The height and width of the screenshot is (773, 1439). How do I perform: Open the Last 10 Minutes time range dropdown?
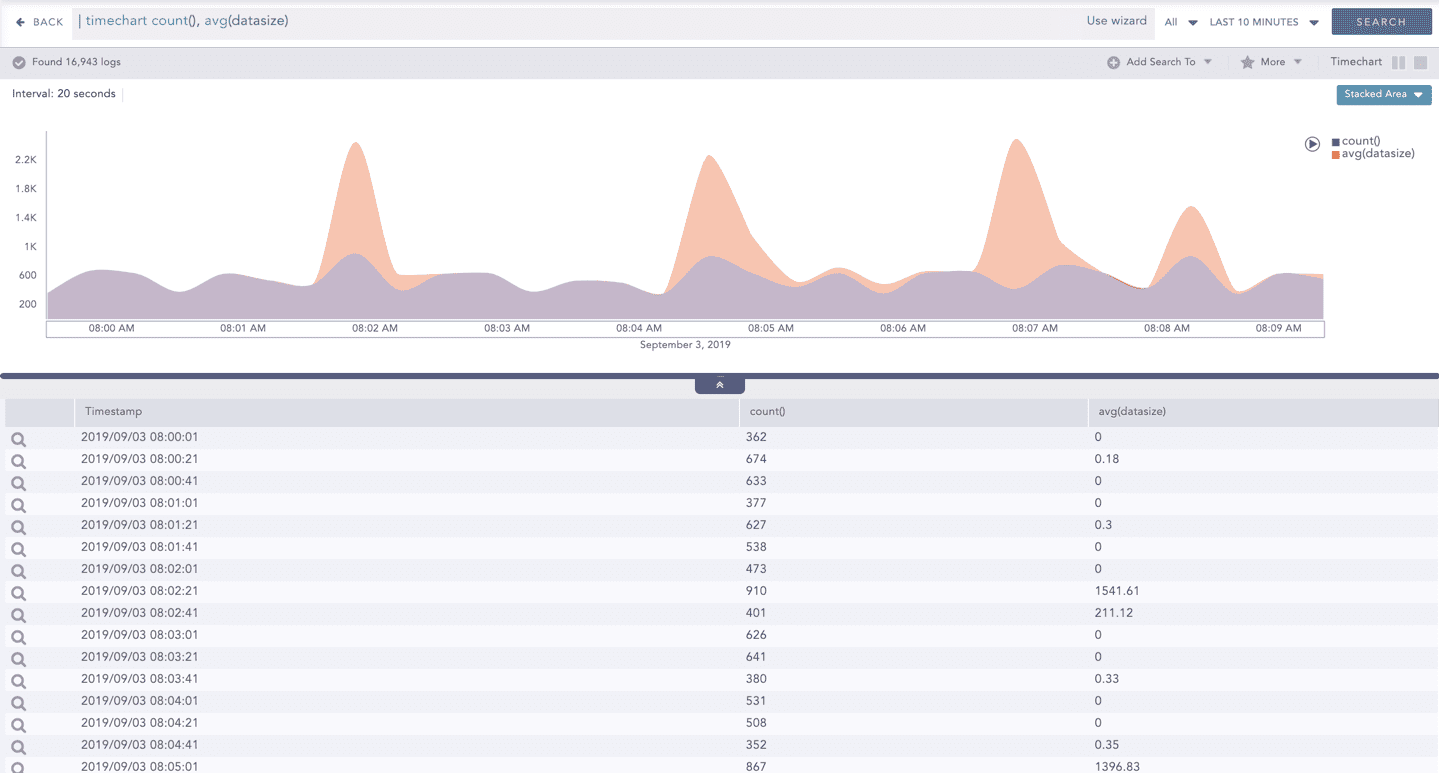point(1263,22)
